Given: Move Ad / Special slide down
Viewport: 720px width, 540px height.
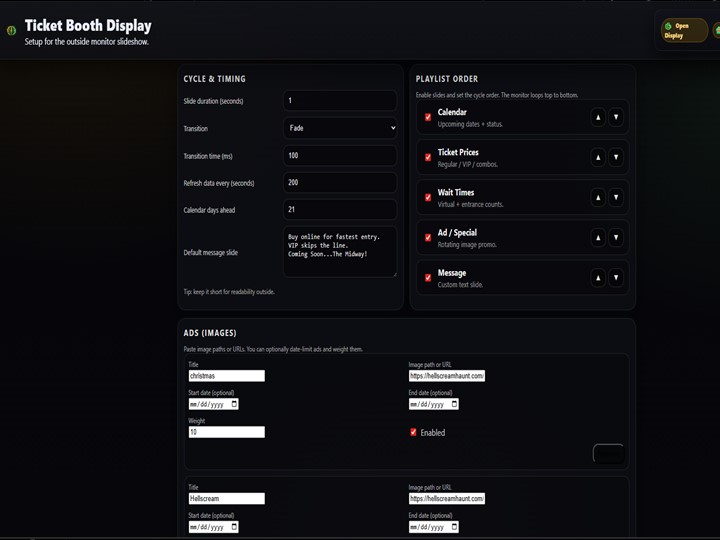Looking at the screenshot, I should 616,238.
